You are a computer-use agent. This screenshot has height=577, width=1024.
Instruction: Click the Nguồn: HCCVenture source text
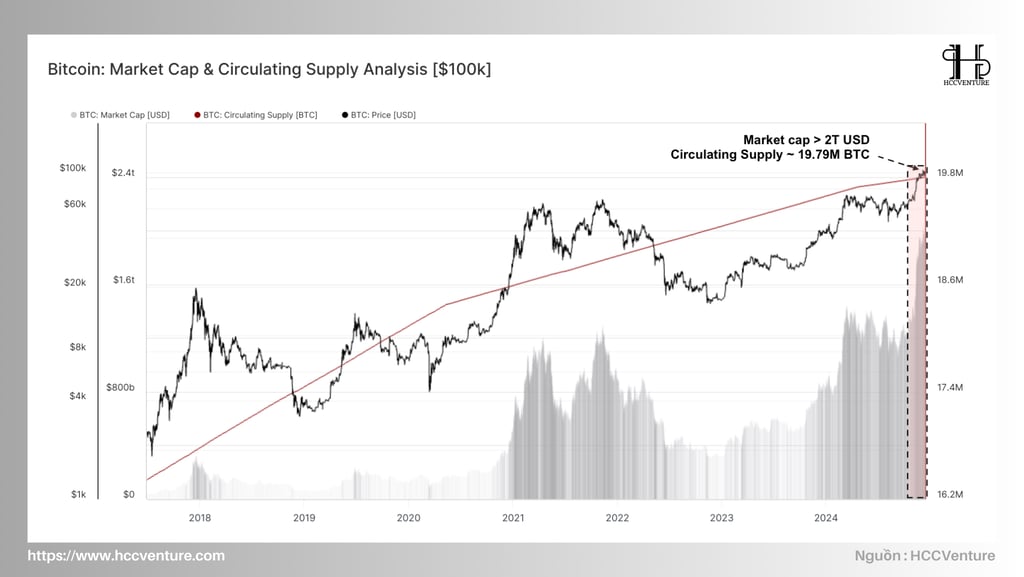(925, 555)
